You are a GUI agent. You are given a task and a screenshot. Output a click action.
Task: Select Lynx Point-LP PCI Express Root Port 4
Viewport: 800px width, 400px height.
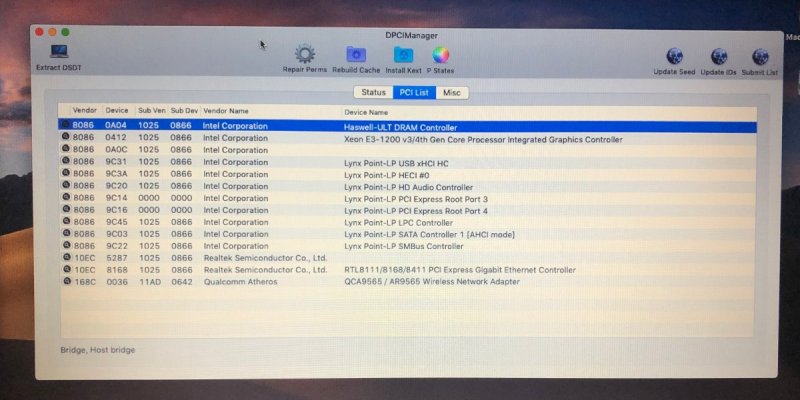[x=416, y=211]
